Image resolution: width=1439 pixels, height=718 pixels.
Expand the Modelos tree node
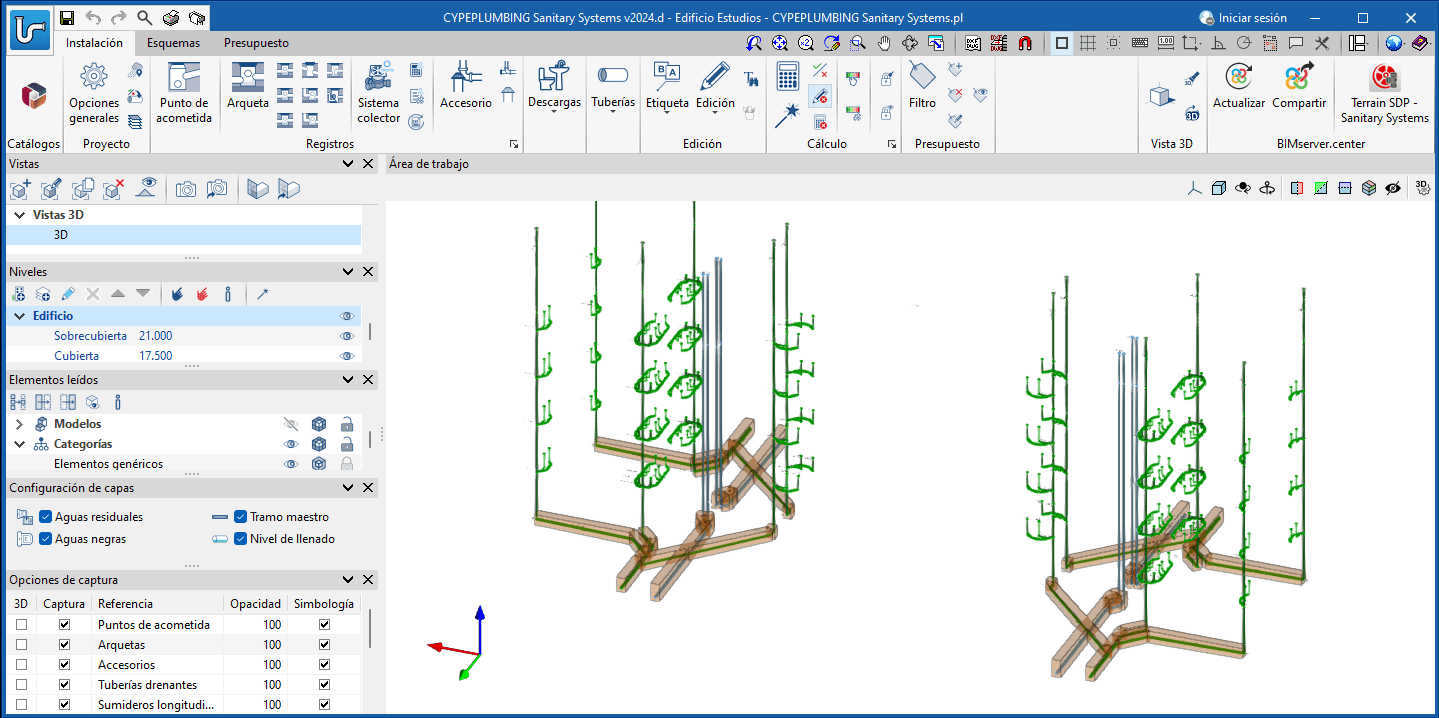point(19,424)
